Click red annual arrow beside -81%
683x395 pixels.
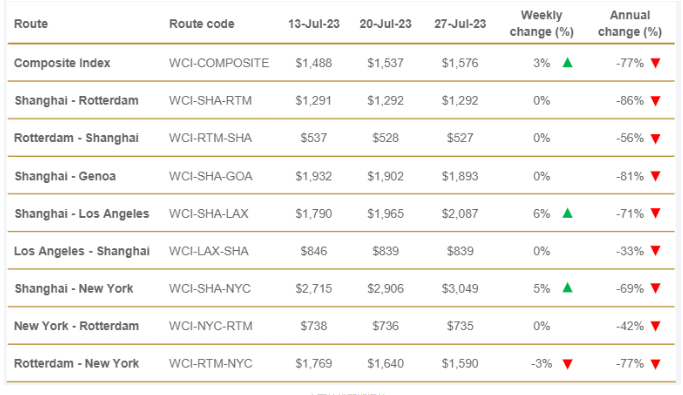point(656,176)
